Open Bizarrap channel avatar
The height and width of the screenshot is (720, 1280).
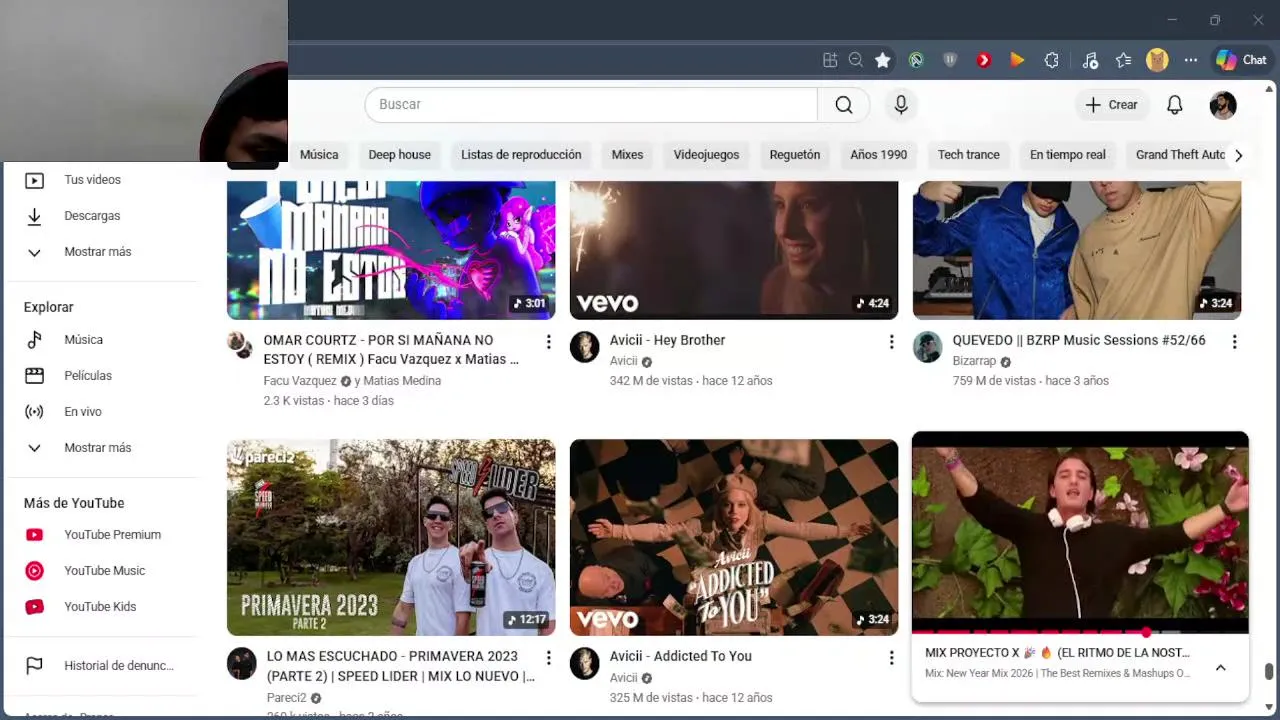click(927, 347)
